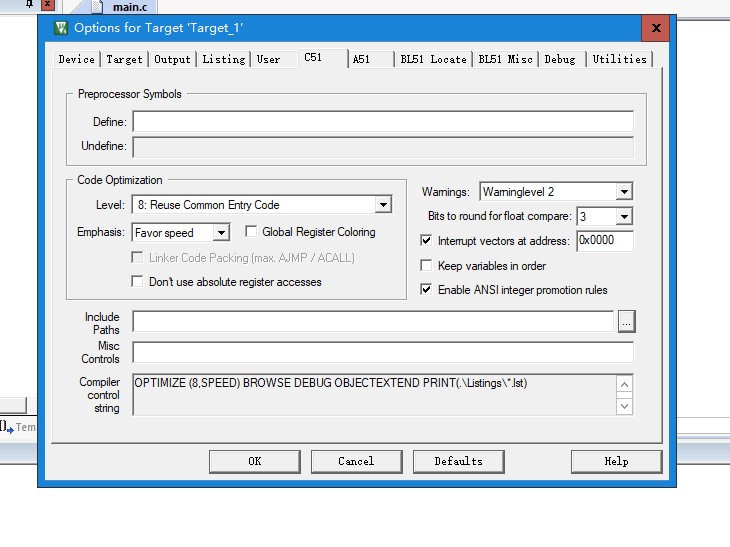Select the User tab

pos(269,59)
